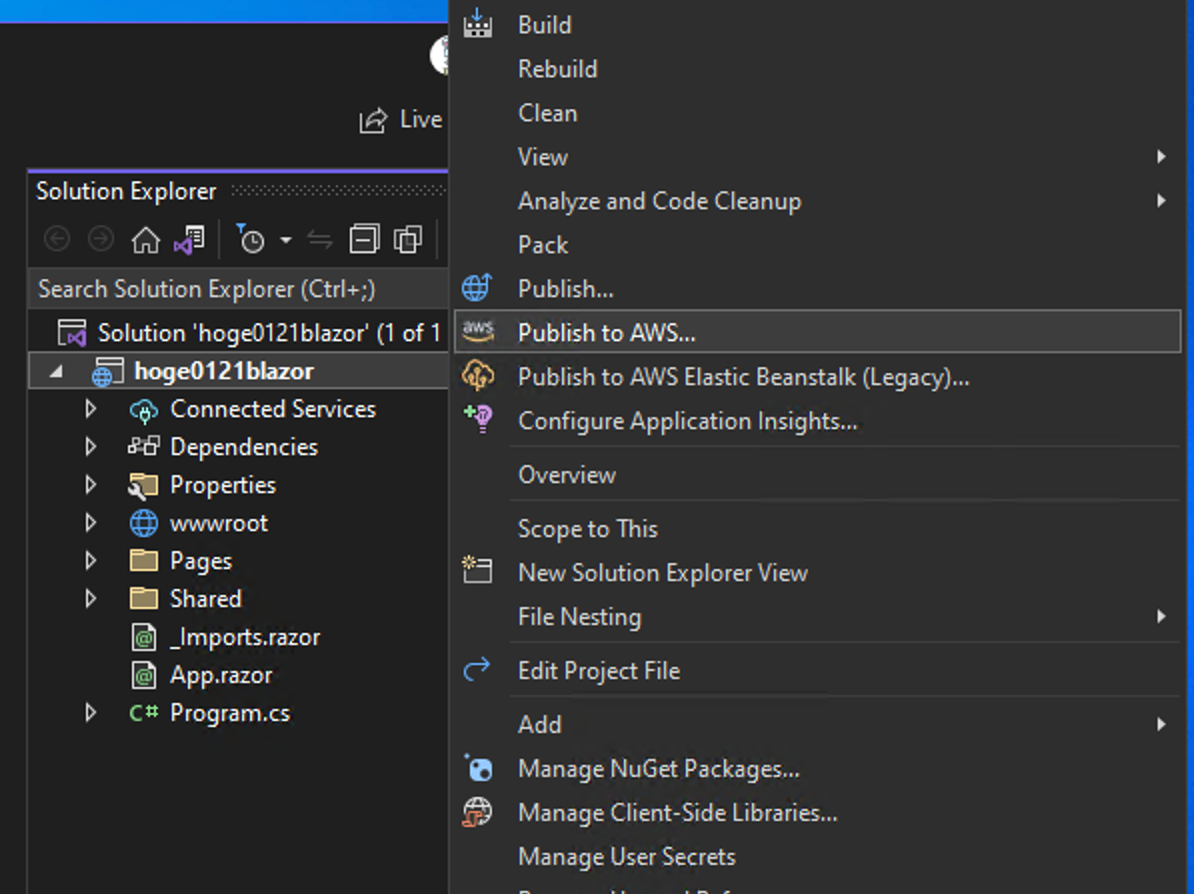Focus the Search Solution Explorer field
Image resolution: width=1194 pixels, height=894 pixels.
coord(238,289)
